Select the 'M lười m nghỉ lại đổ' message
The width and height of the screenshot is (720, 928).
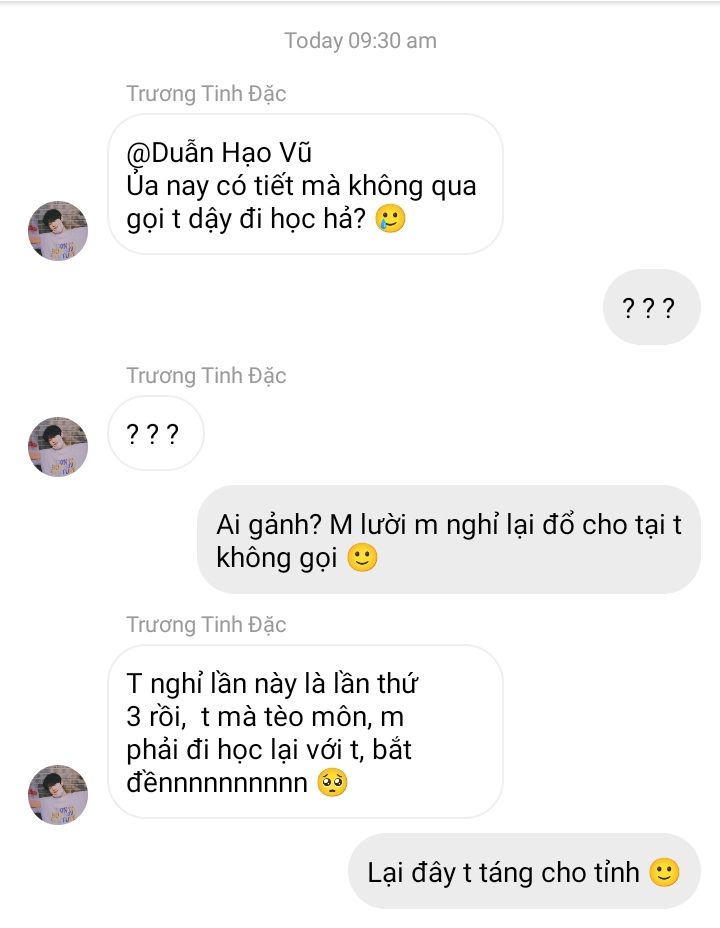[448, 539]
